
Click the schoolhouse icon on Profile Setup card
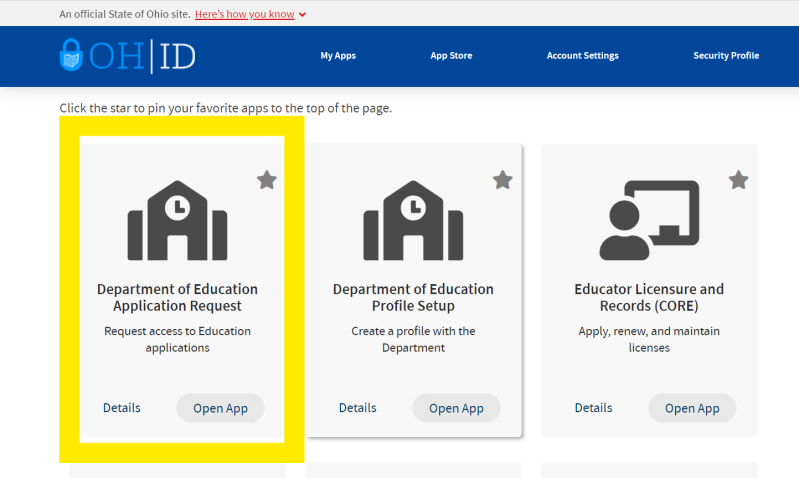(x=413, y=220)
